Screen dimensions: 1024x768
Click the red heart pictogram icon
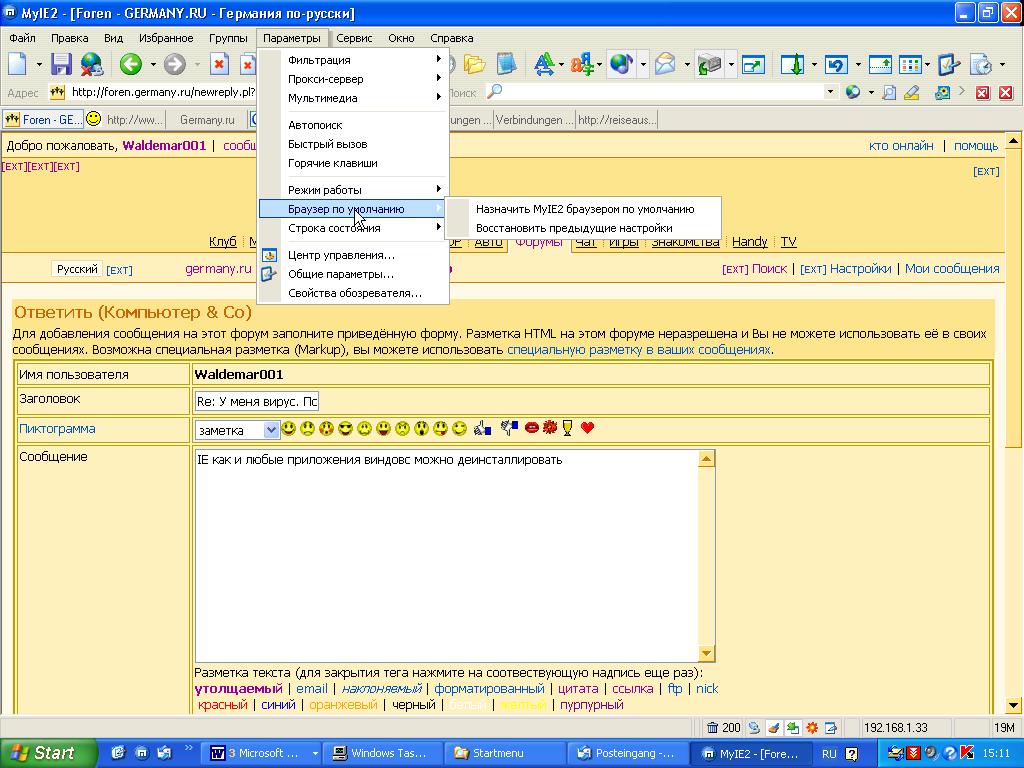point(587,428)
